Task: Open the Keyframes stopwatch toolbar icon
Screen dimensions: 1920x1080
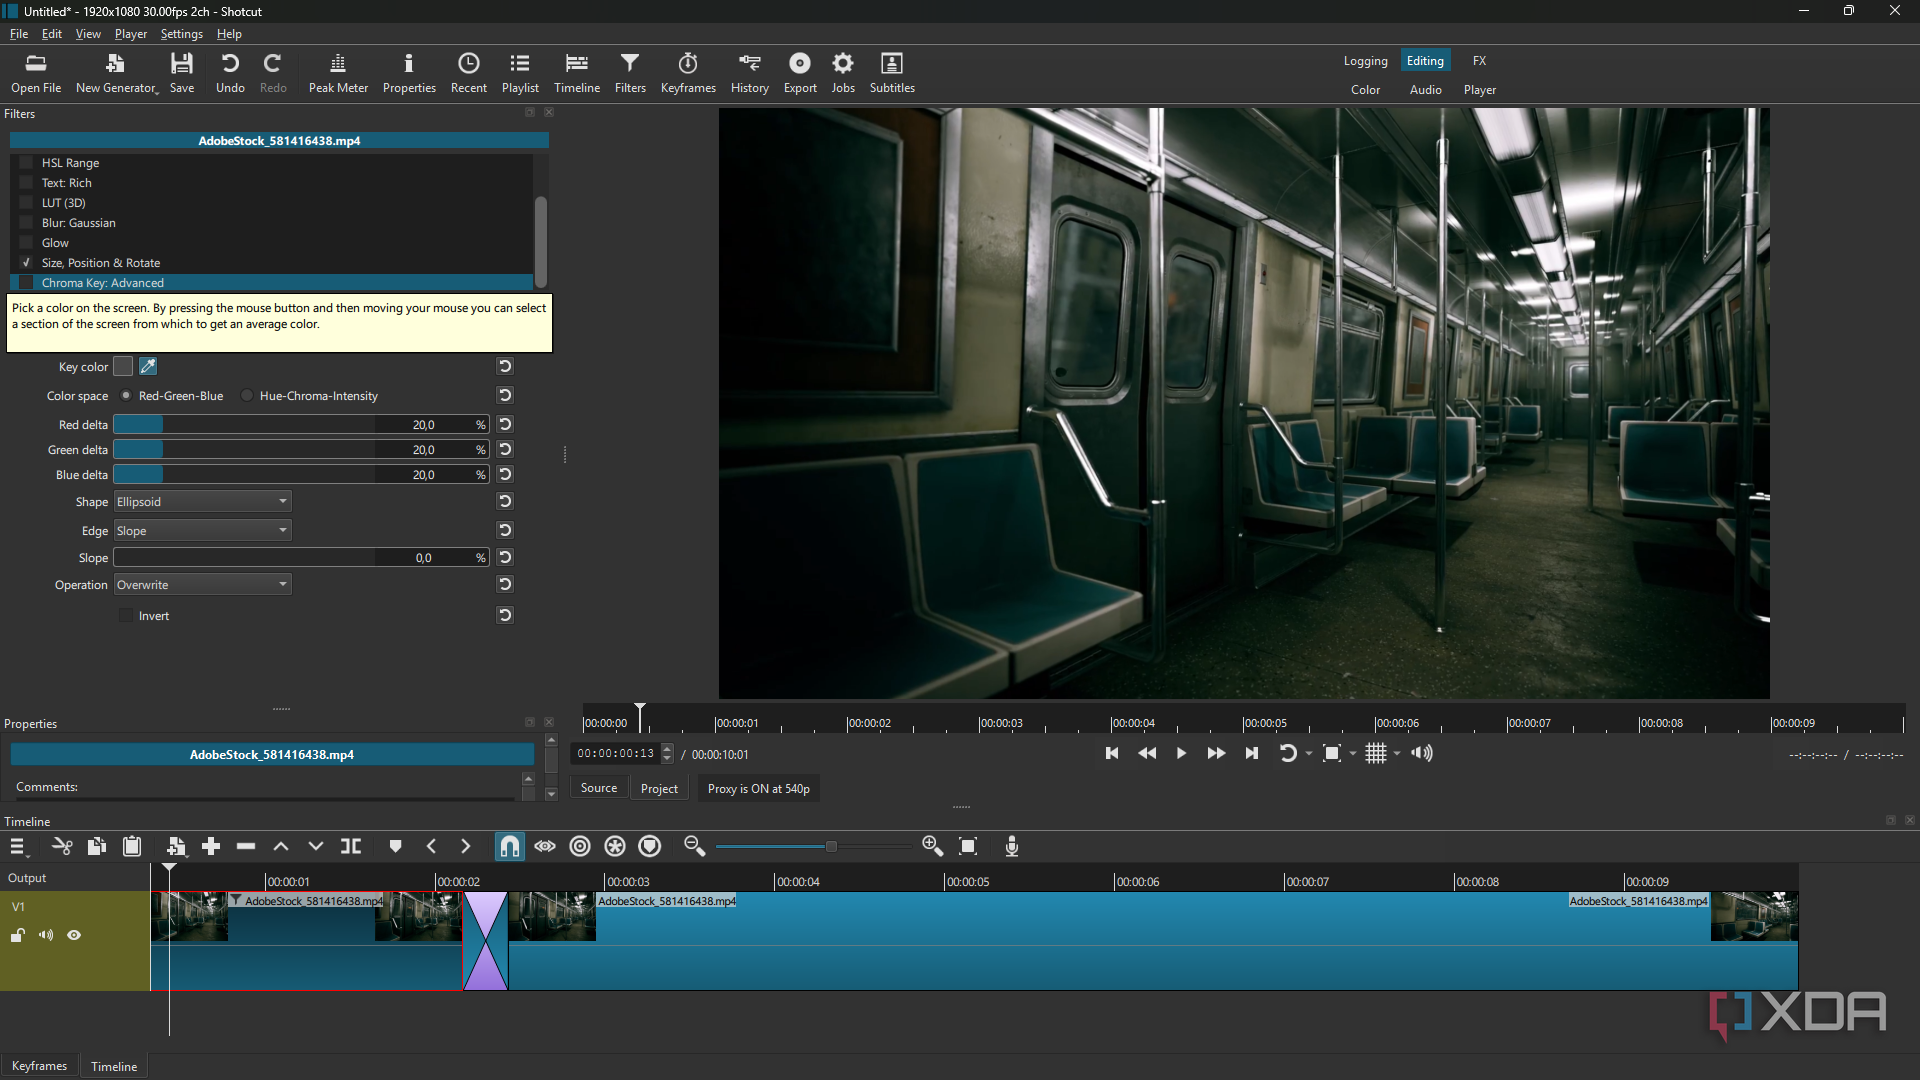Action: point(688,73)
